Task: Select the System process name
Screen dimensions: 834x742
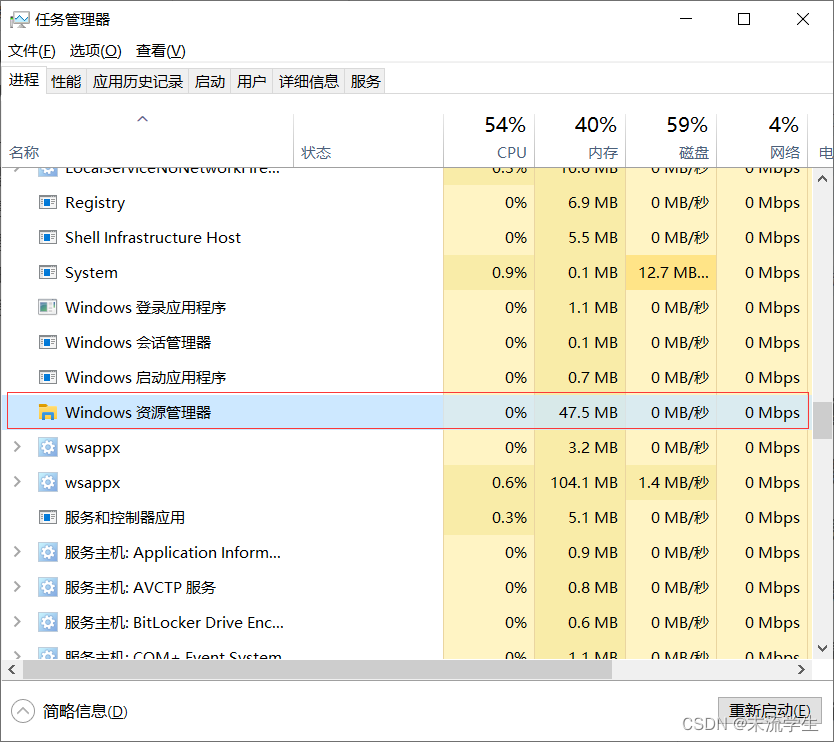Action: (x=91, y=273)
